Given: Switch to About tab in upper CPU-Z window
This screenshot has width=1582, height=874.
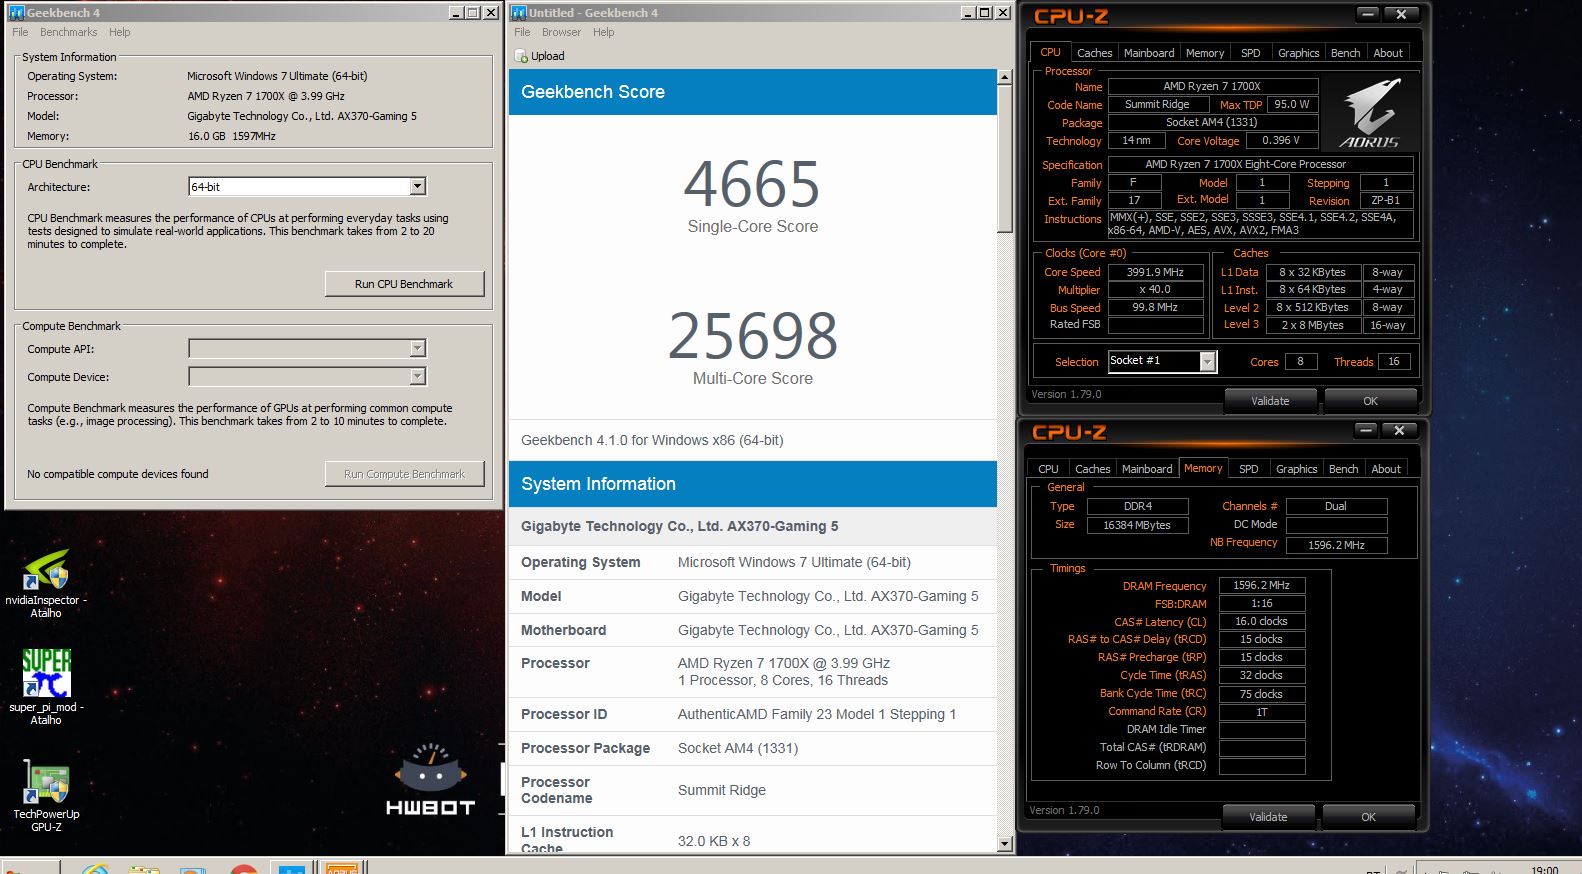Looking at the screenshot, I should (x=1388, y=53).
